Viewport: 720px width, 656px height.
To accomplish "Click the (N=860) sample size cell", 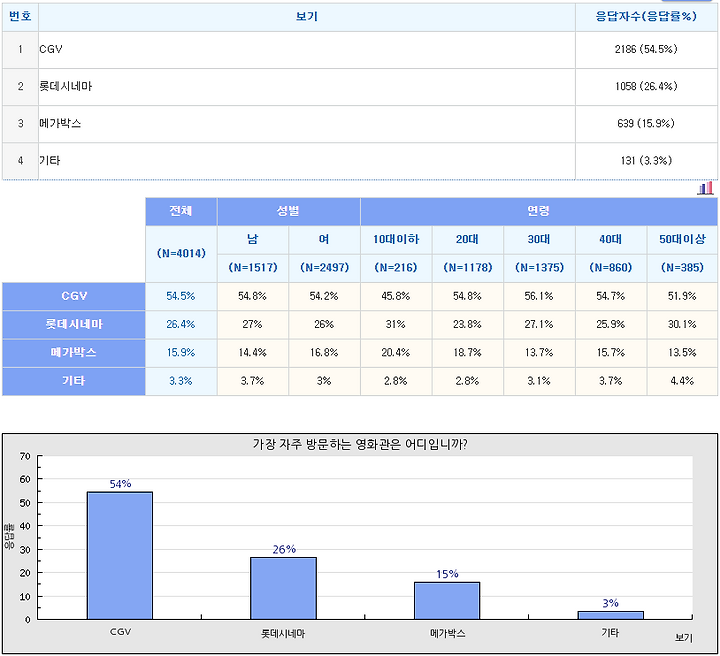I will coord(611,268).
